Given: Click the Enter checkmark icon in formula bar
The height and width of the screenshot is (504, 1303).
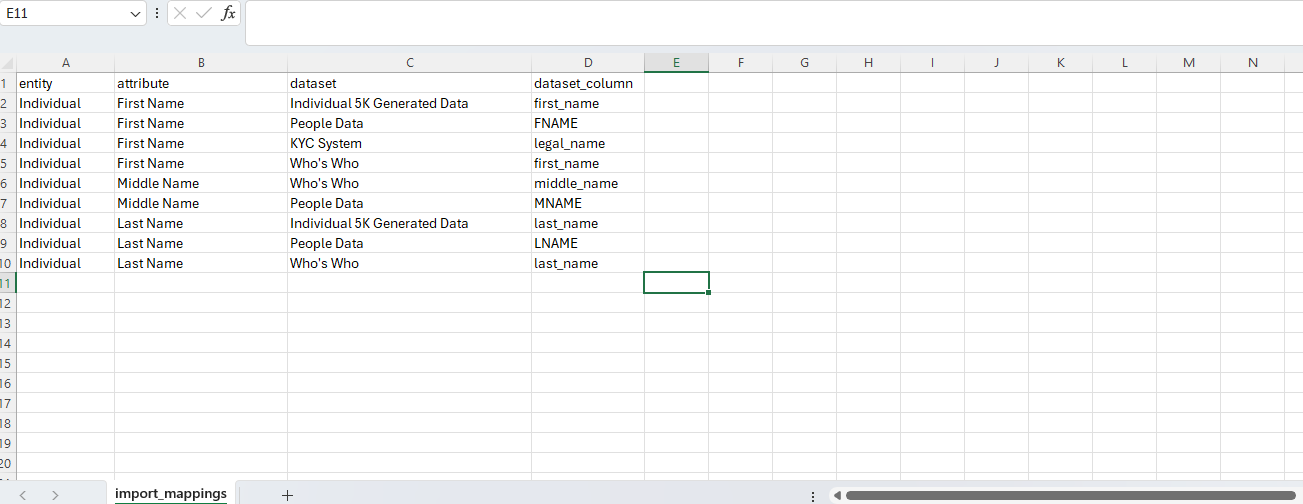Looking at the screenshot, I should [x=204, y=13].
